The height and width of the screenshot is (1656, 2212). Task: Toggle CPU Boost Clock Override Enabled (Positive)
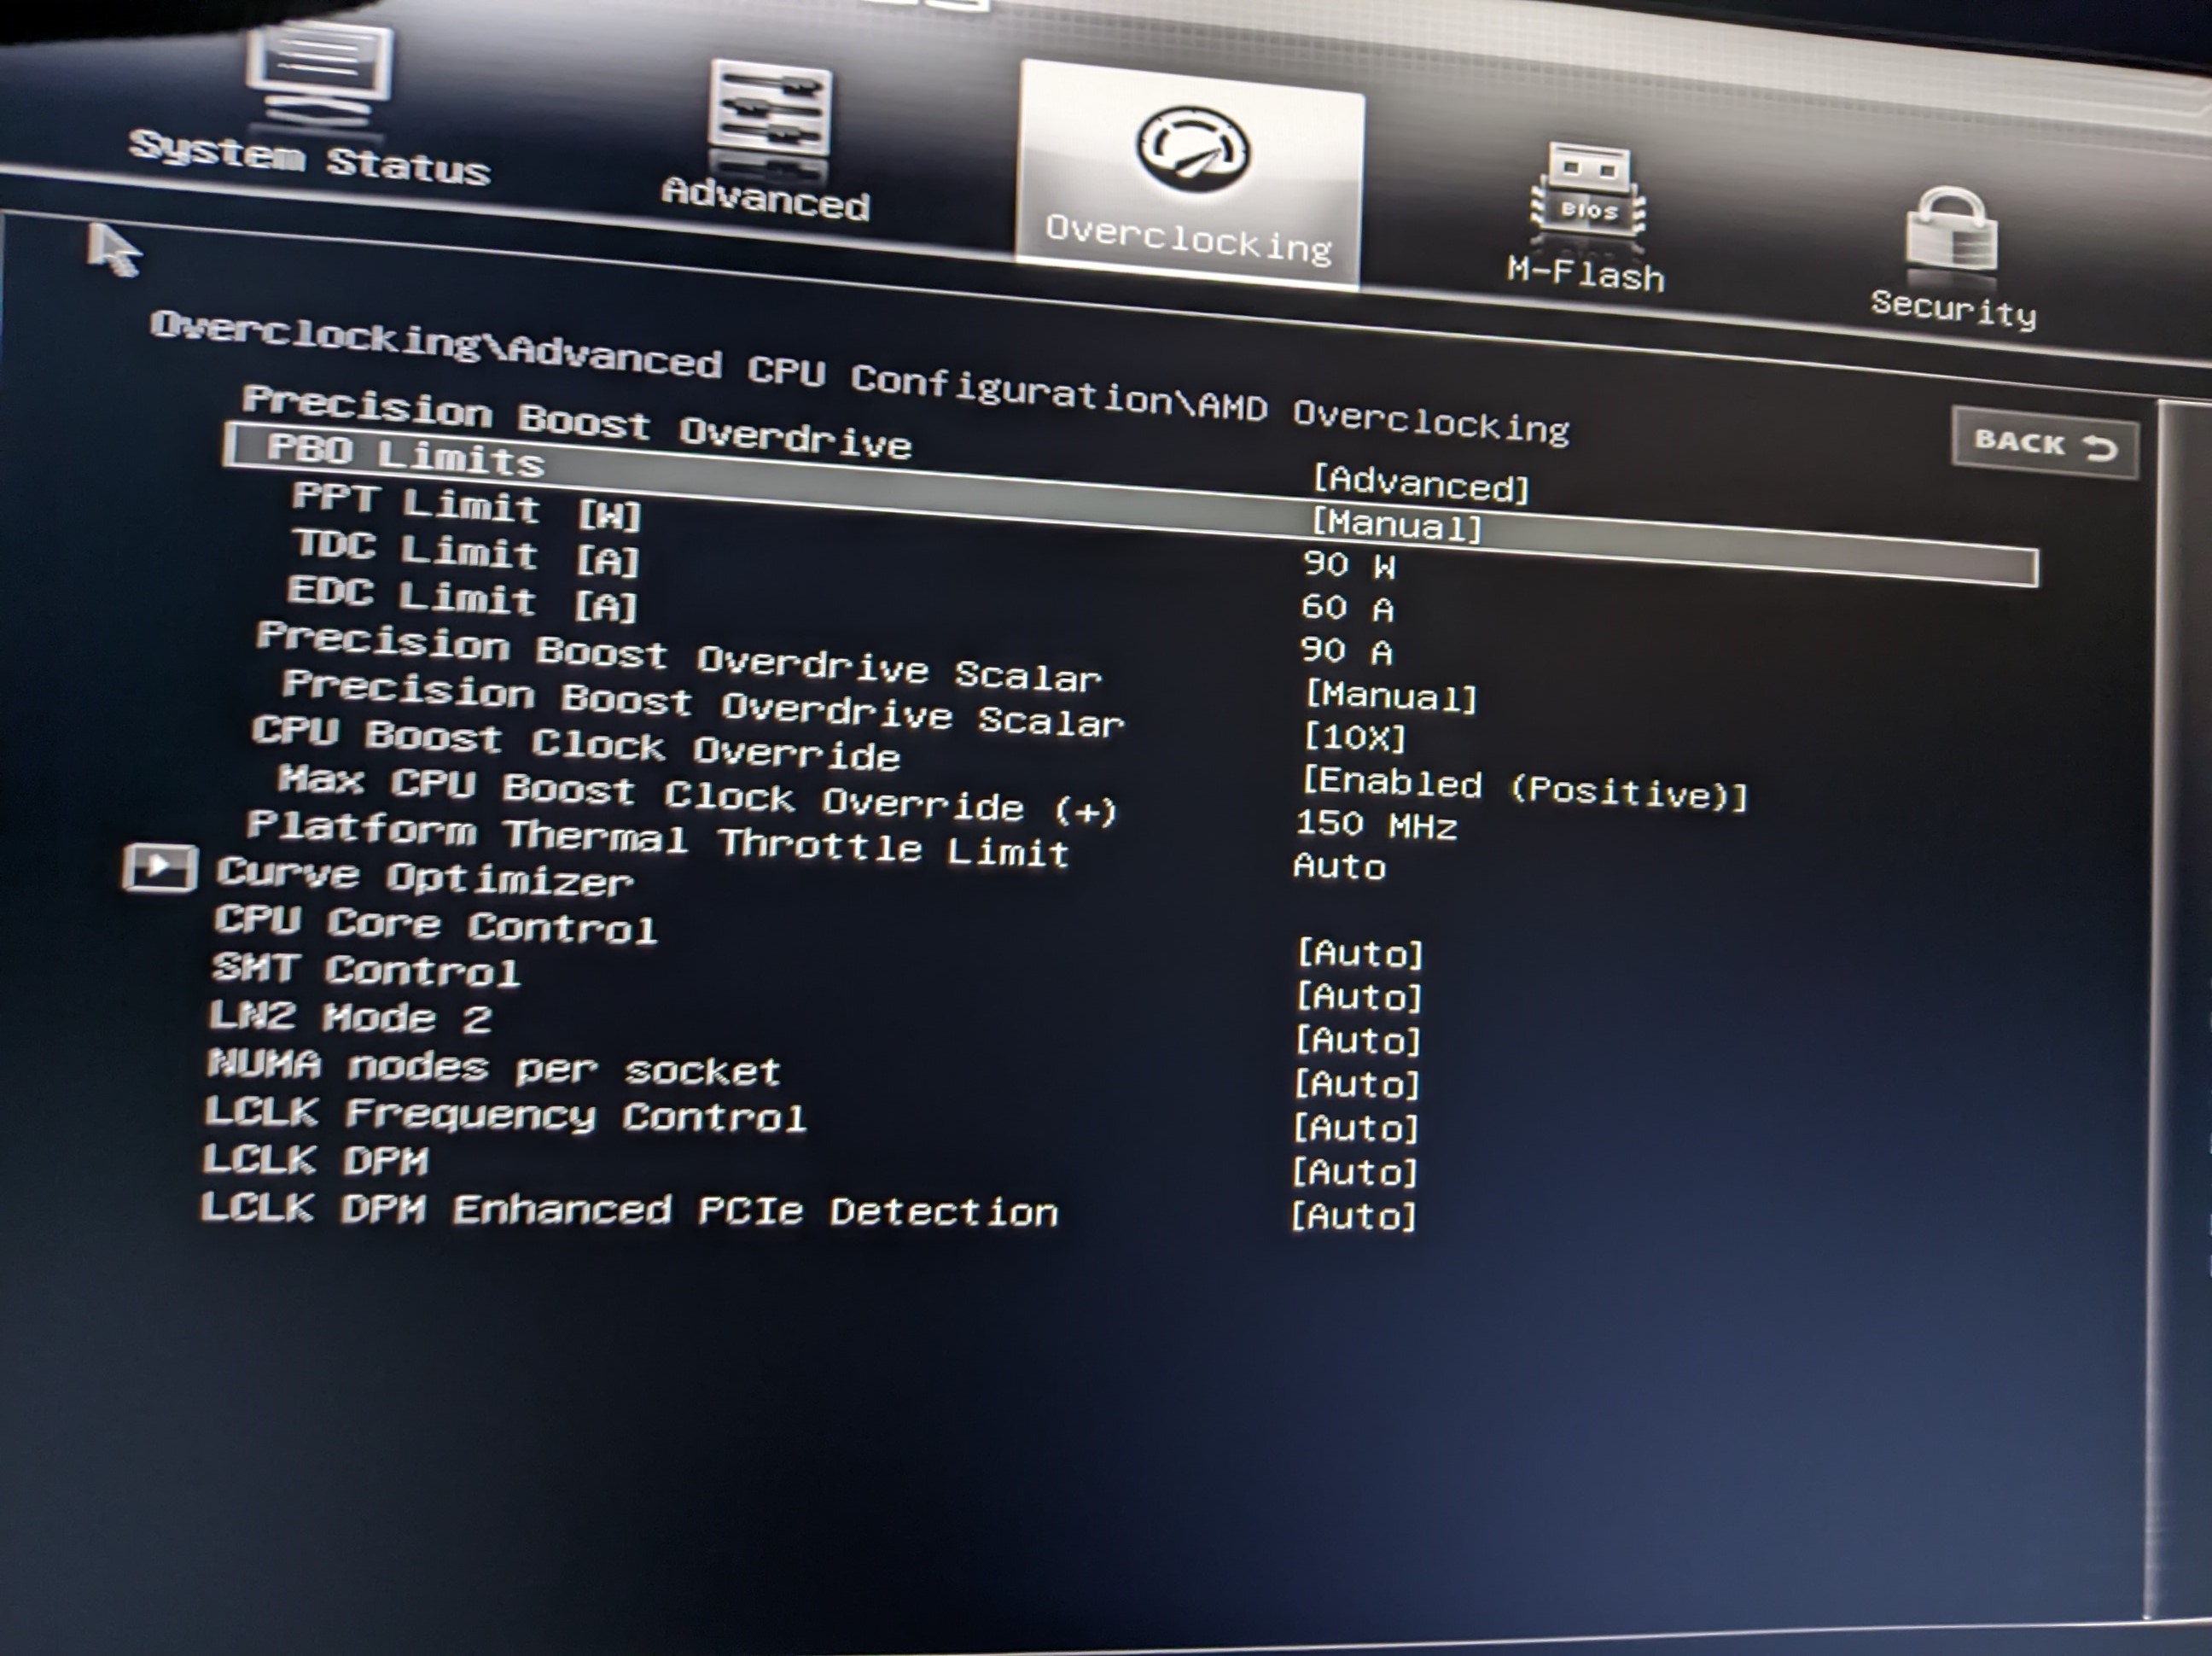tap(1523, 788)
